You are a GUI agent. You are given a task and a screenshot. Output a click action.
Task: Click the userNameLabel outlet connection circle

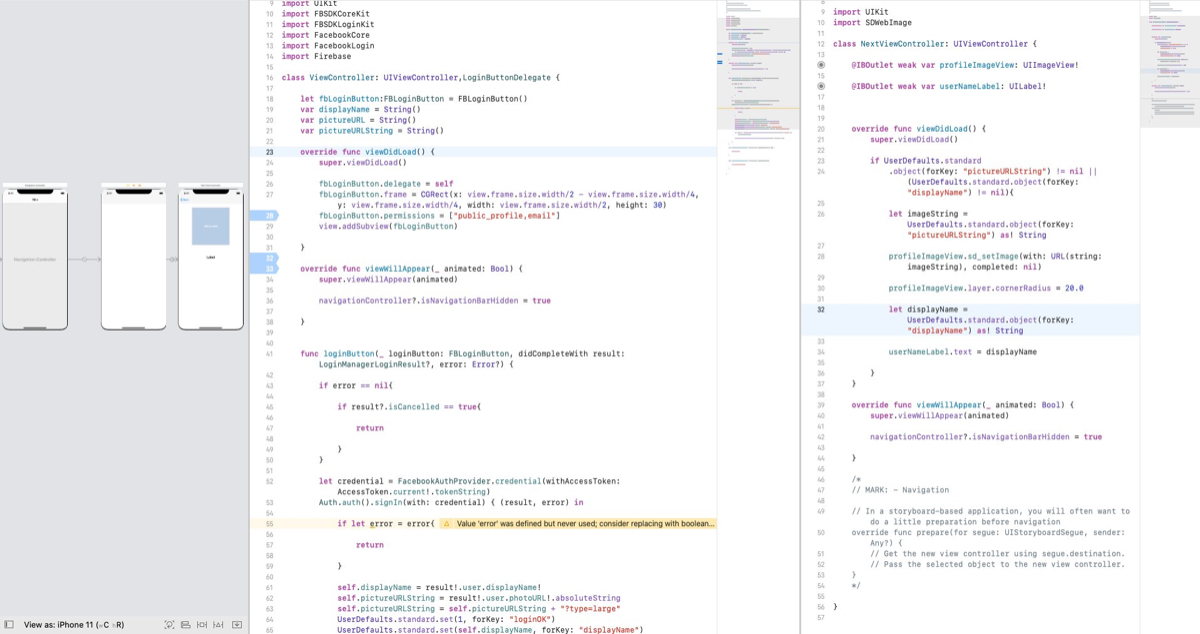[821, 86]
